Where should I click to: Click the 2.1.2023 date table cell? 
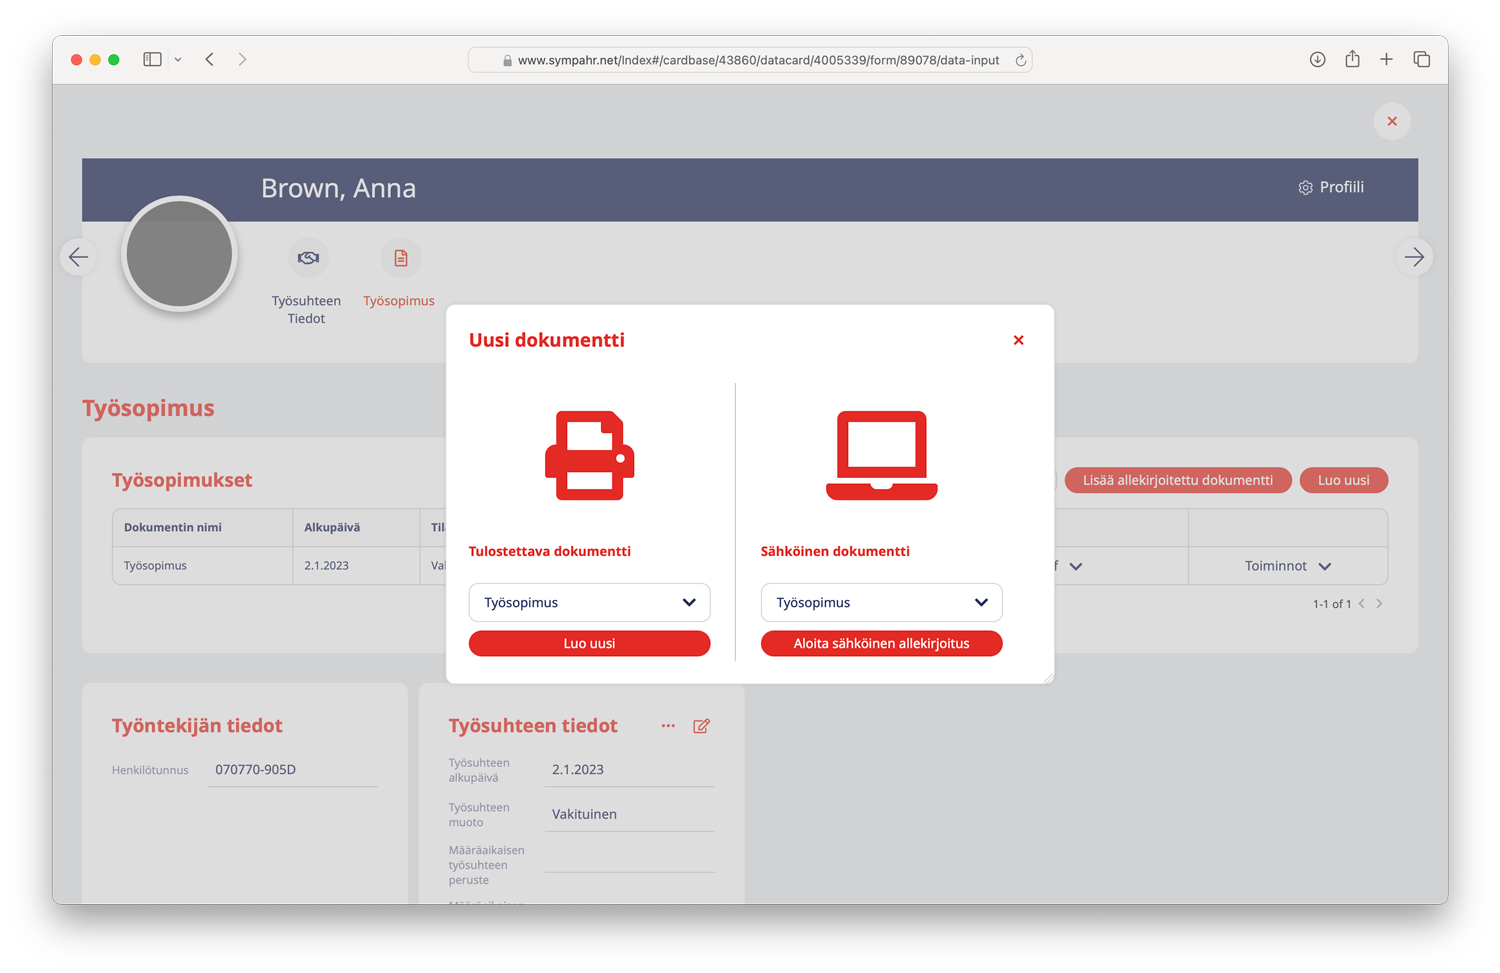point(327,565)
